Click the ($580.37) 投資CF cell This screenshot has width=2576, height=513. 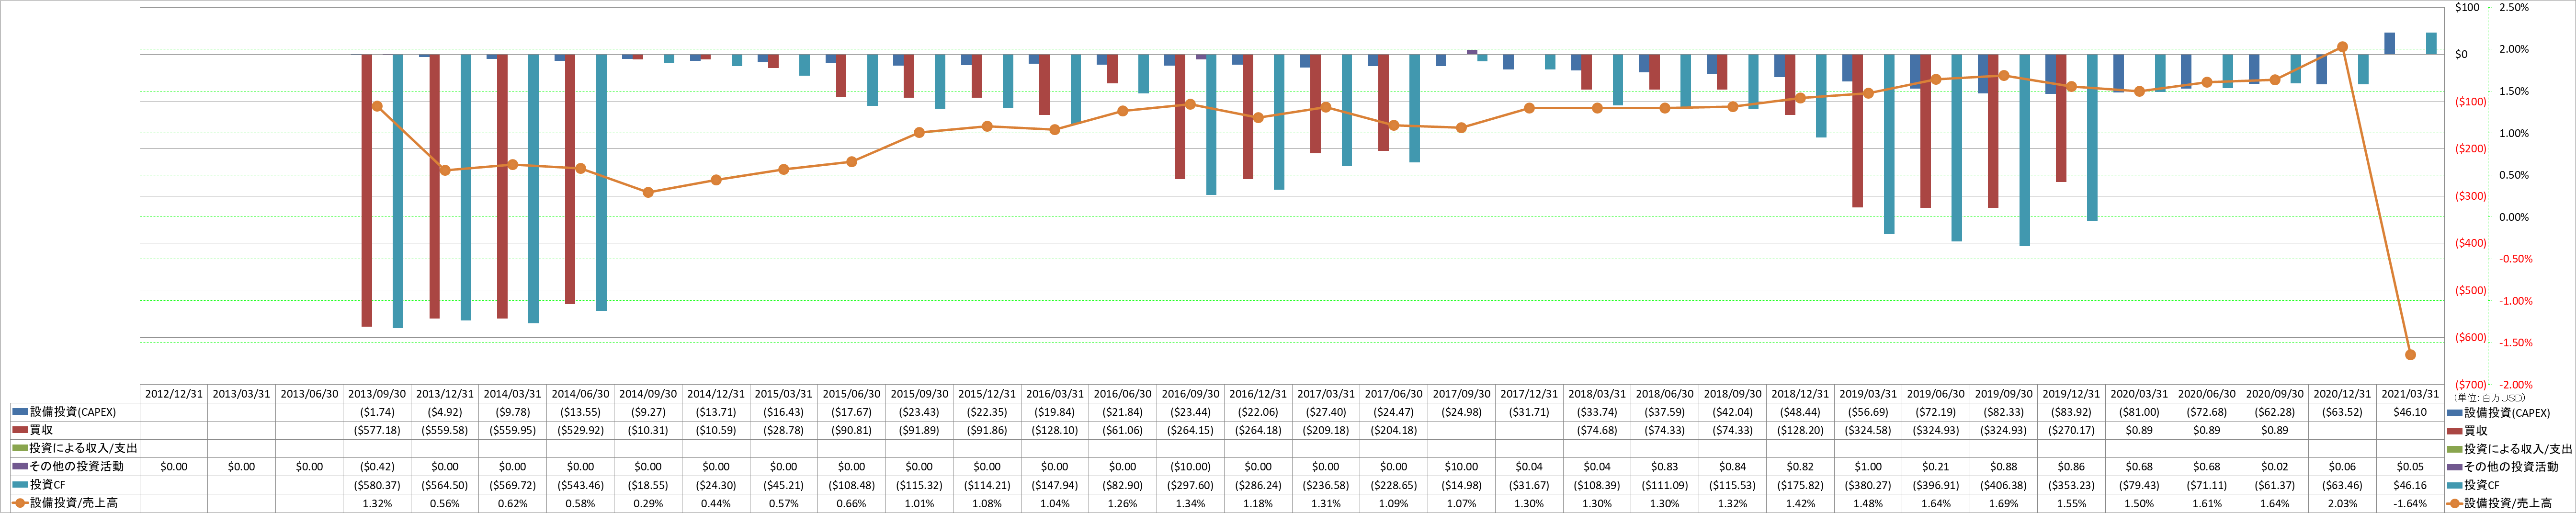(x=377, y=485)
